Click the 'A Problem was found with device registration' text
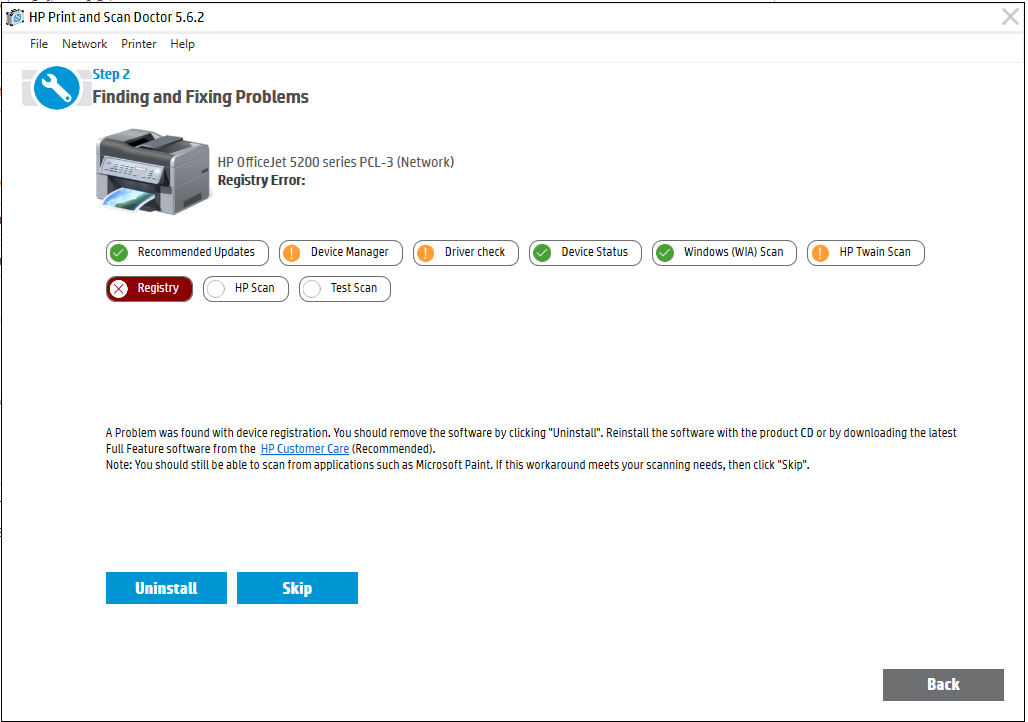Image resolution: width=1028 pixels, height=722 pixels. pyautogui.click(x=218, y=433)
